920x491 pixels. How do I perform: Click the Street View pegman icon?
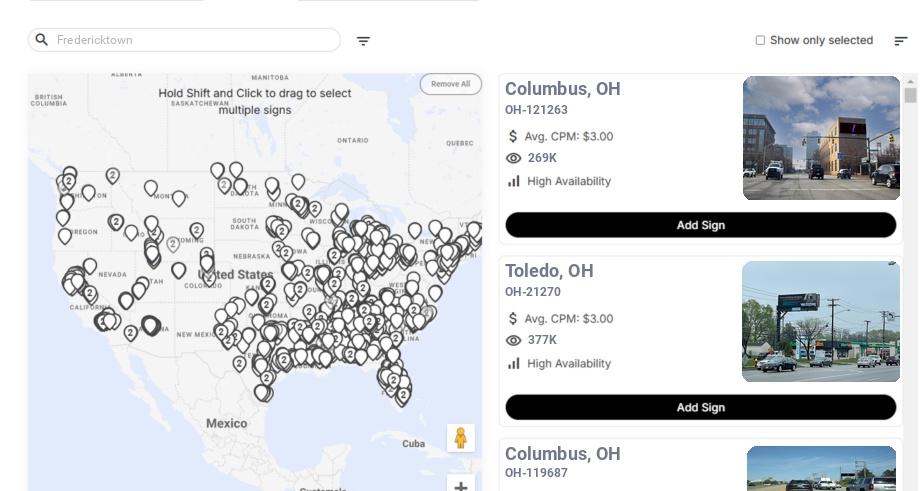pos(460,438)
